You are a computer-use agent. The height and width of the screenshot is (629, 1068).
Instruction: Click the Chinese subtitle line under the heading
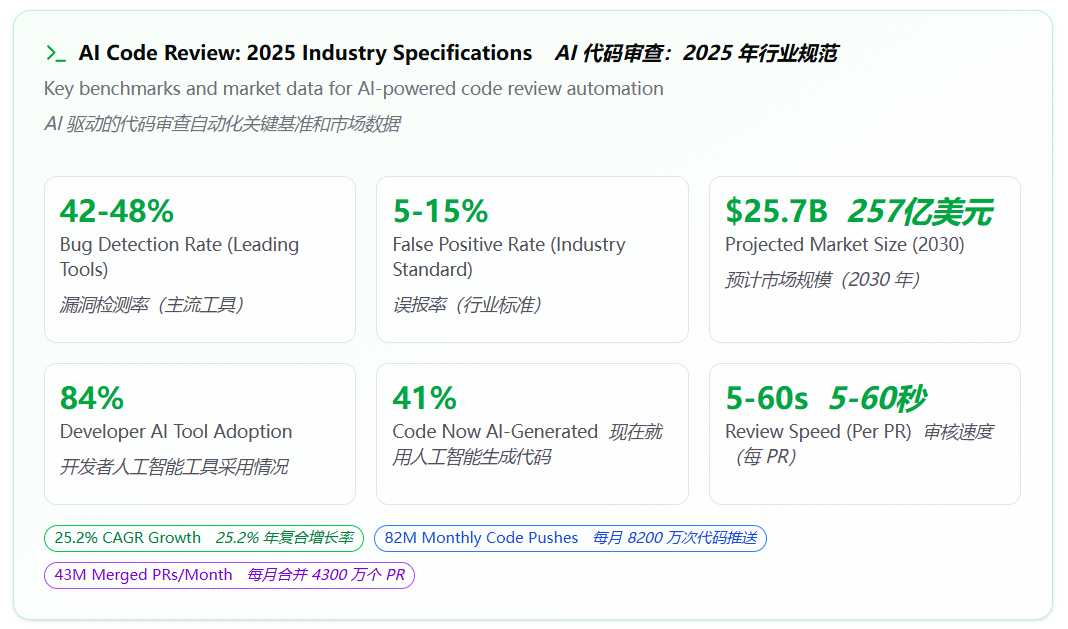[x=222, y=124]
